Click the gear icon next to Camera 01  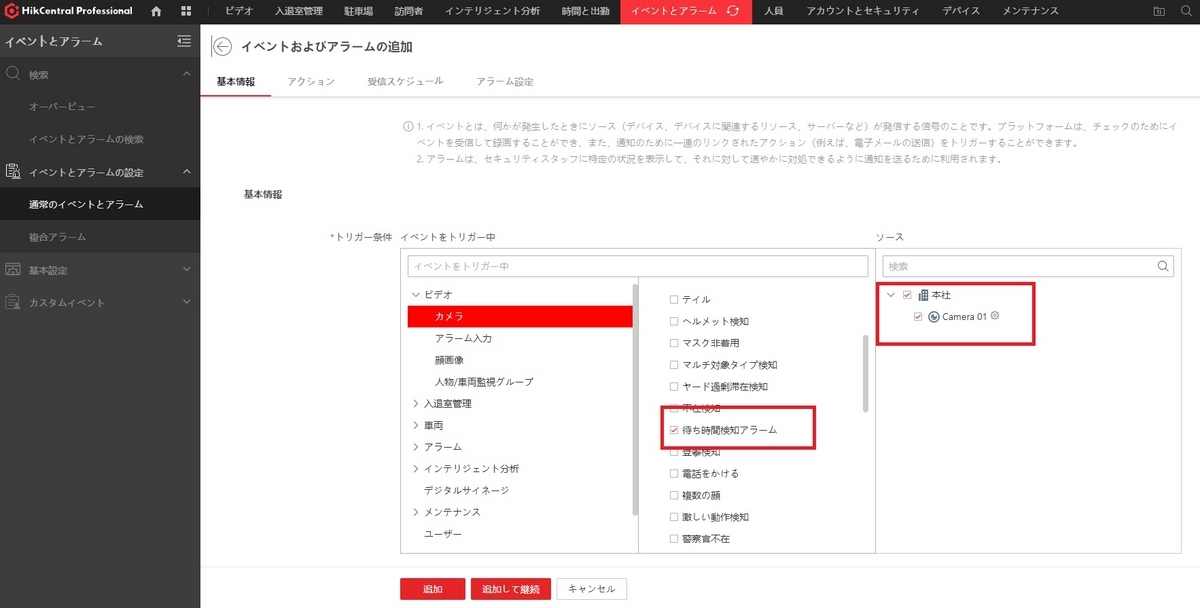click(995, 316)
